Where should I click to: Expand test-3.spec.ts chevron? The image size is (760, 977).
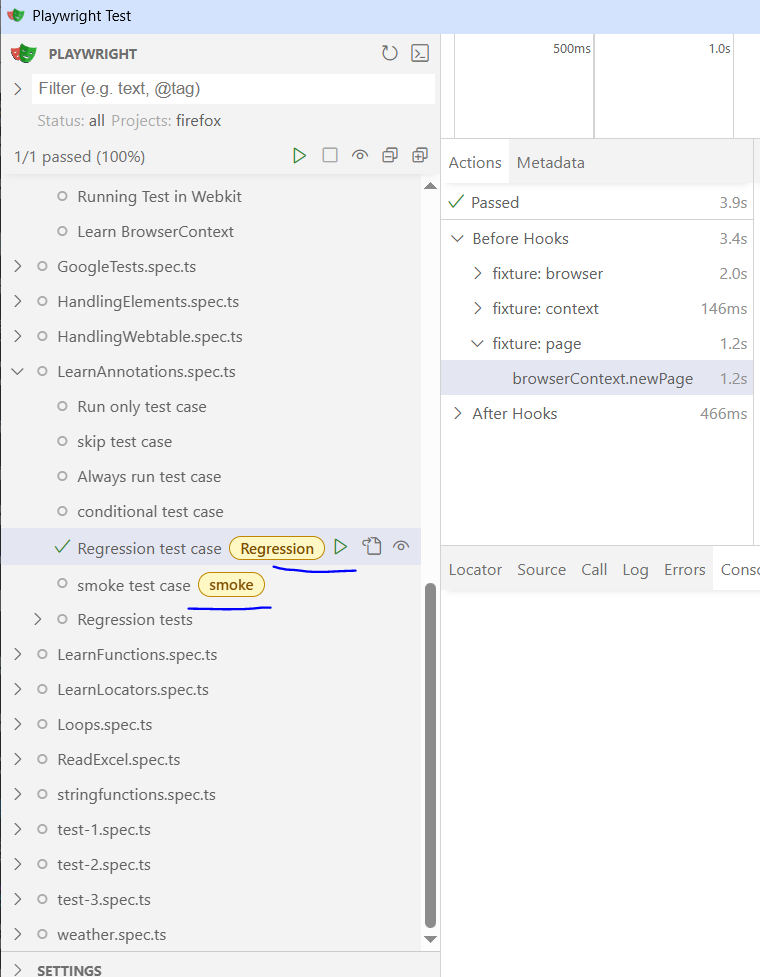click(x=17, y=898)
